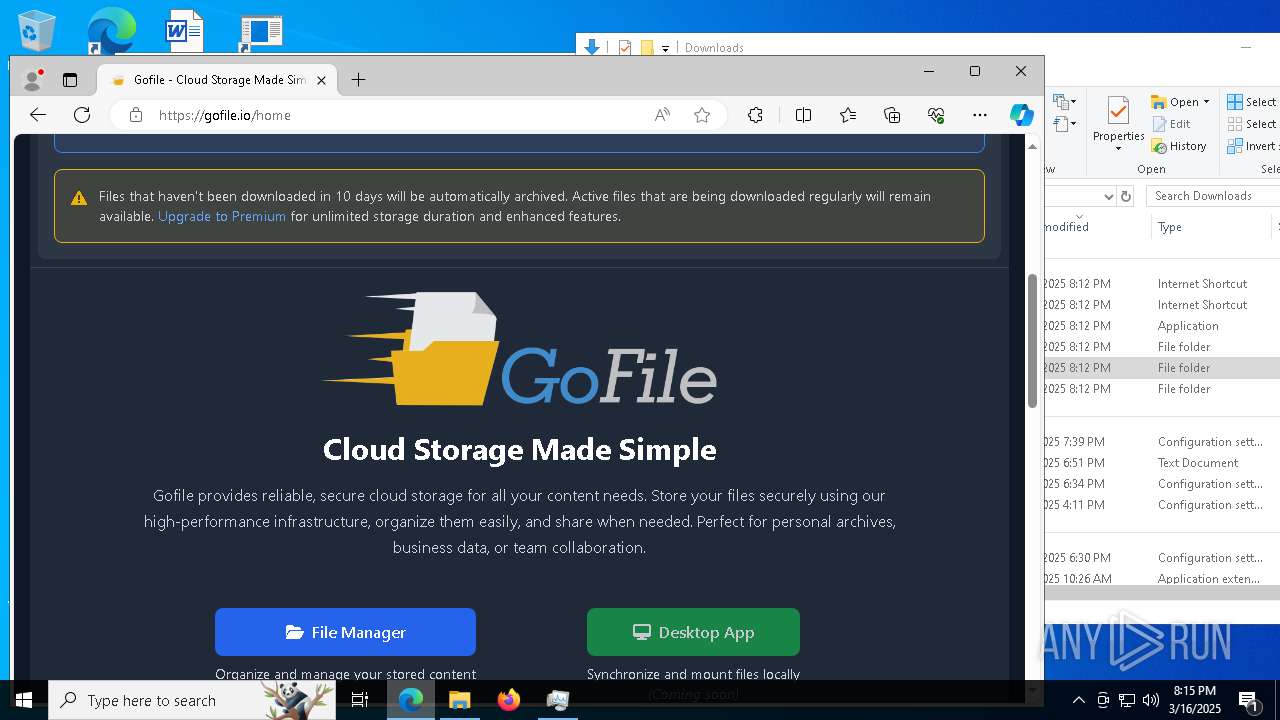Click the GoFile logo image

pos(519,349)
